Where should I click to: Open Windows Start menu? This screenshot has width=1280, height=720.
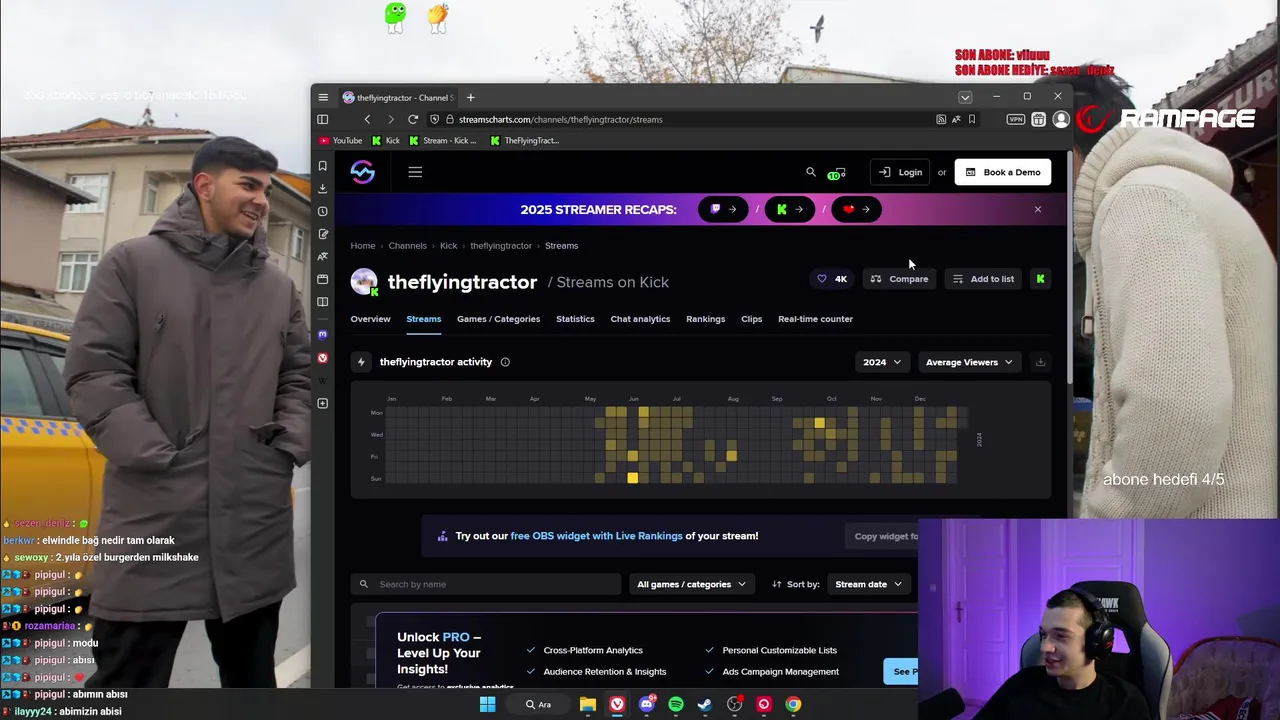pos(487,704)
